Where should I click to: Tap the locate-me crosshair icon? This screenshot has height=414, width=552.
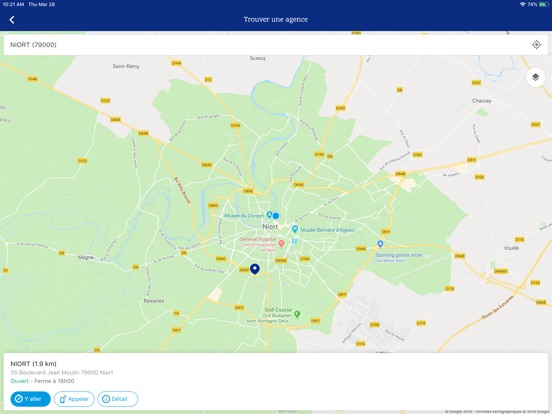pos(536,45)
